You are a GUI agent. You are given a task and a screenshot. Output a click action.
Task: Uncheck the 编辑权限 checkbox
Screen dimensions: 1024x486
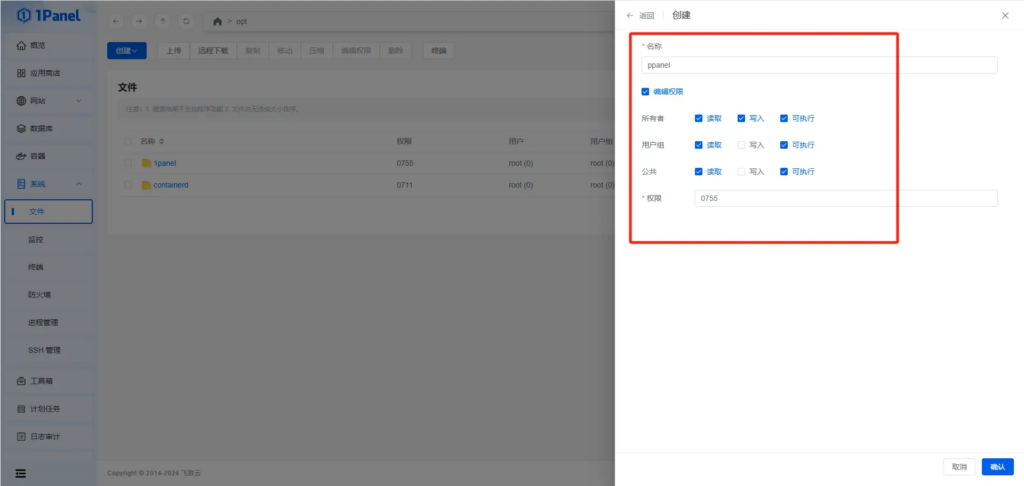click(x=646, y=91)
